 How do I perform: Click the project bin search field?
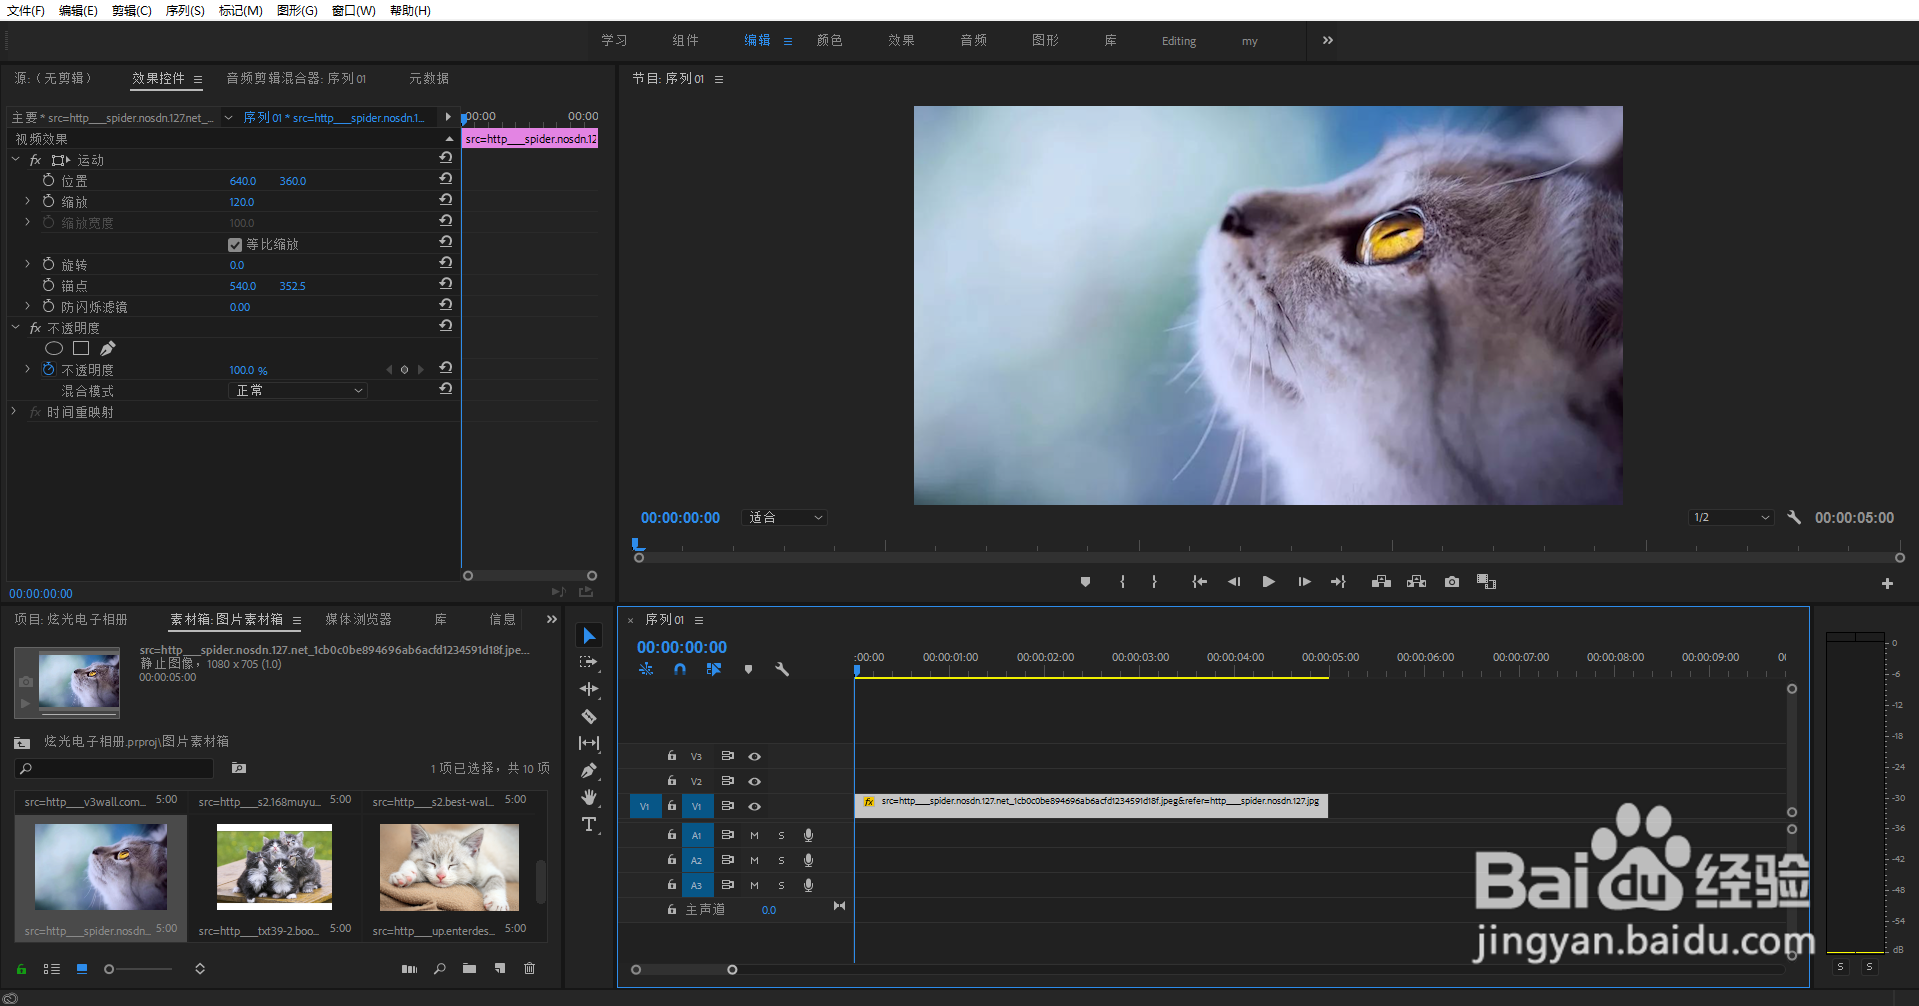click(115, 768)
